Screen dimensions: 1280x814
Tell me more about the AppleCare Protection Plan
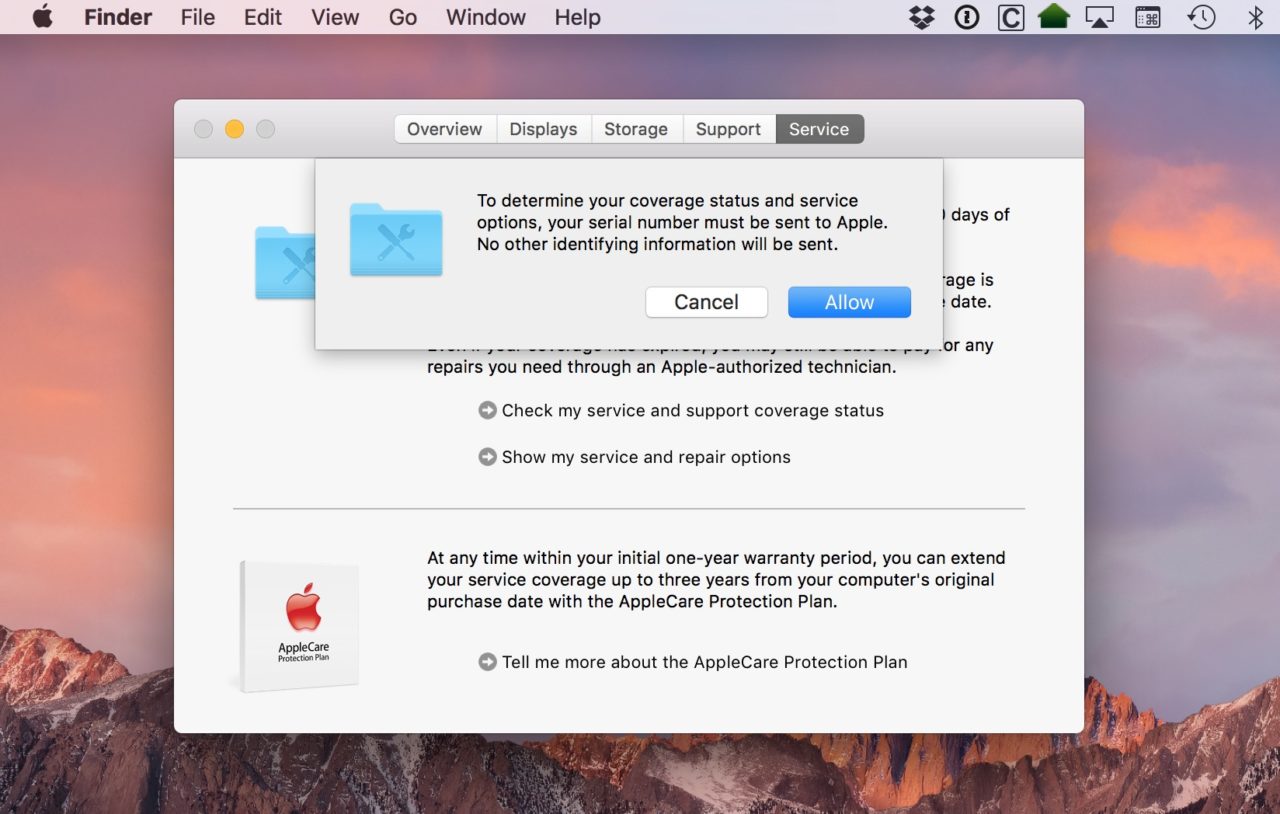pos(705,662)
